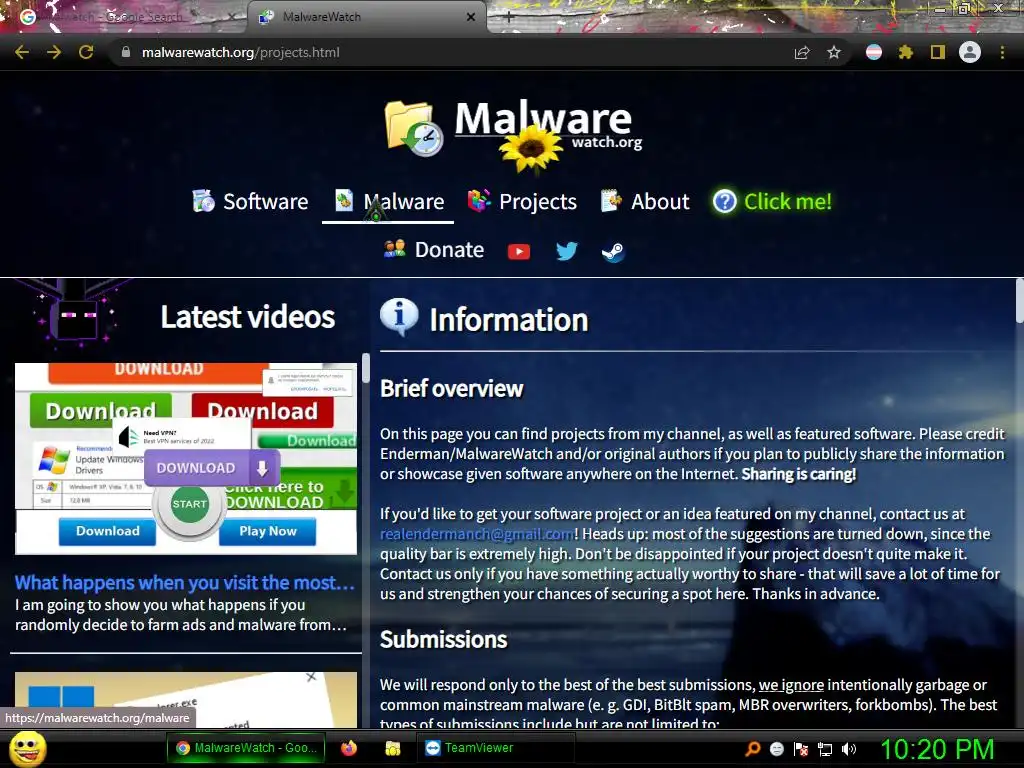
Task: Open the Twitter bird icon link
Action: [x=566, y=251]
